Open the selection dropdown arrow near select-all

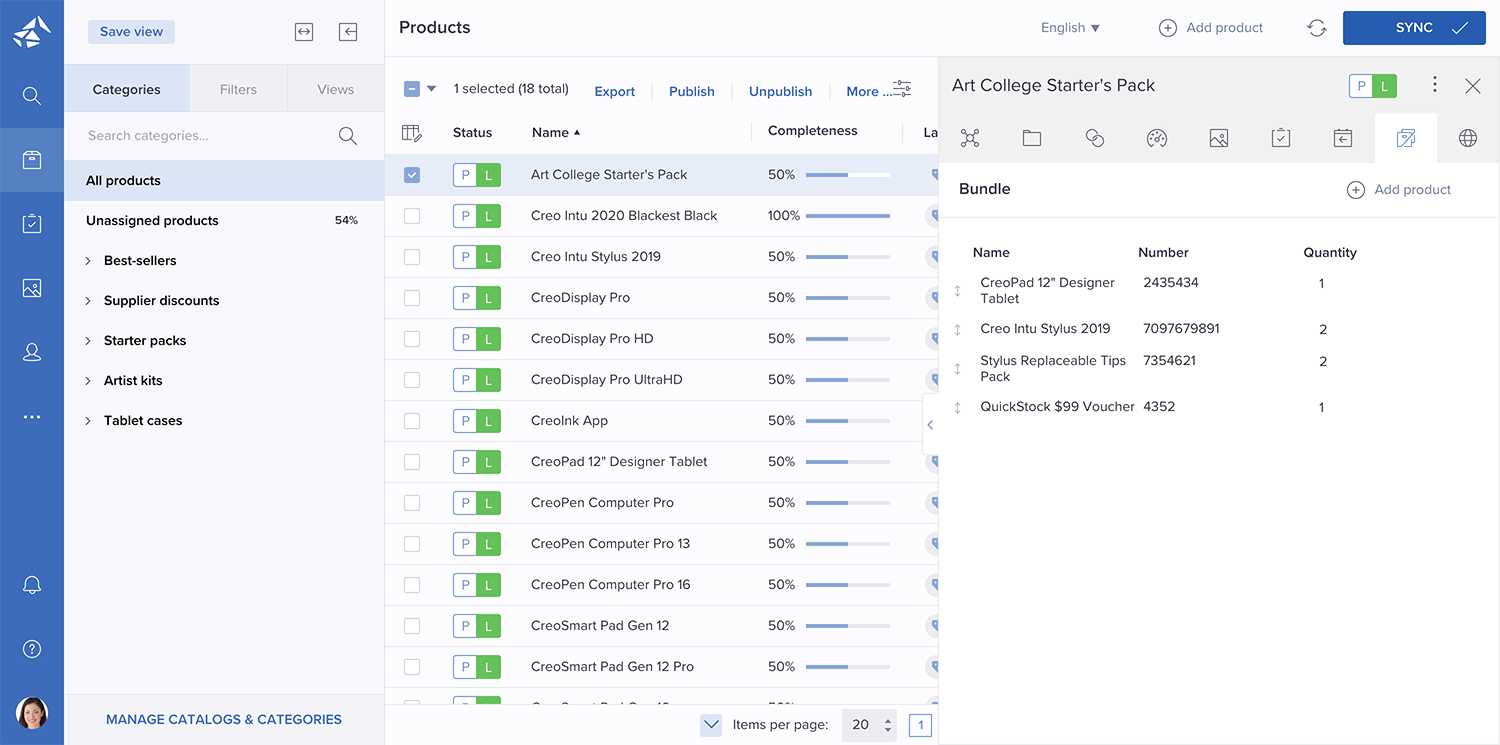point(432,89)
